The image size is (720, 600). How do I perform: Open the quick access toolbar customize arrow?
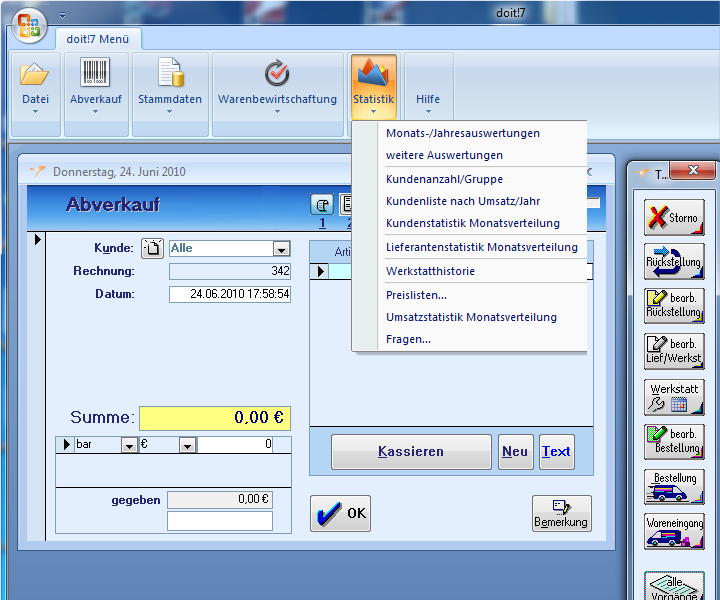pyautogui.click(x=62, y=15)
